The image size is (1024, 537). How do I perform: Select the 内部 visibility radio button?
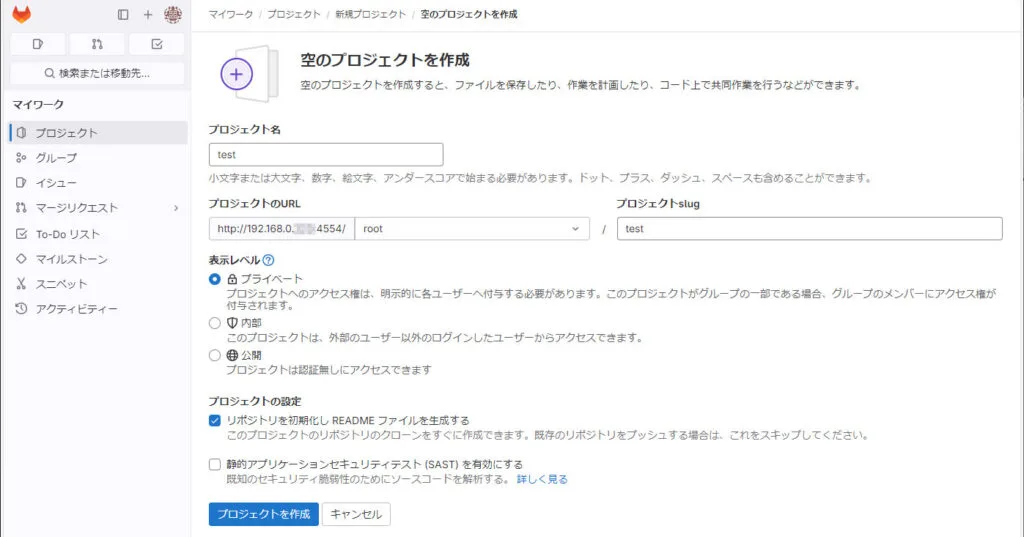coord(214,323)
